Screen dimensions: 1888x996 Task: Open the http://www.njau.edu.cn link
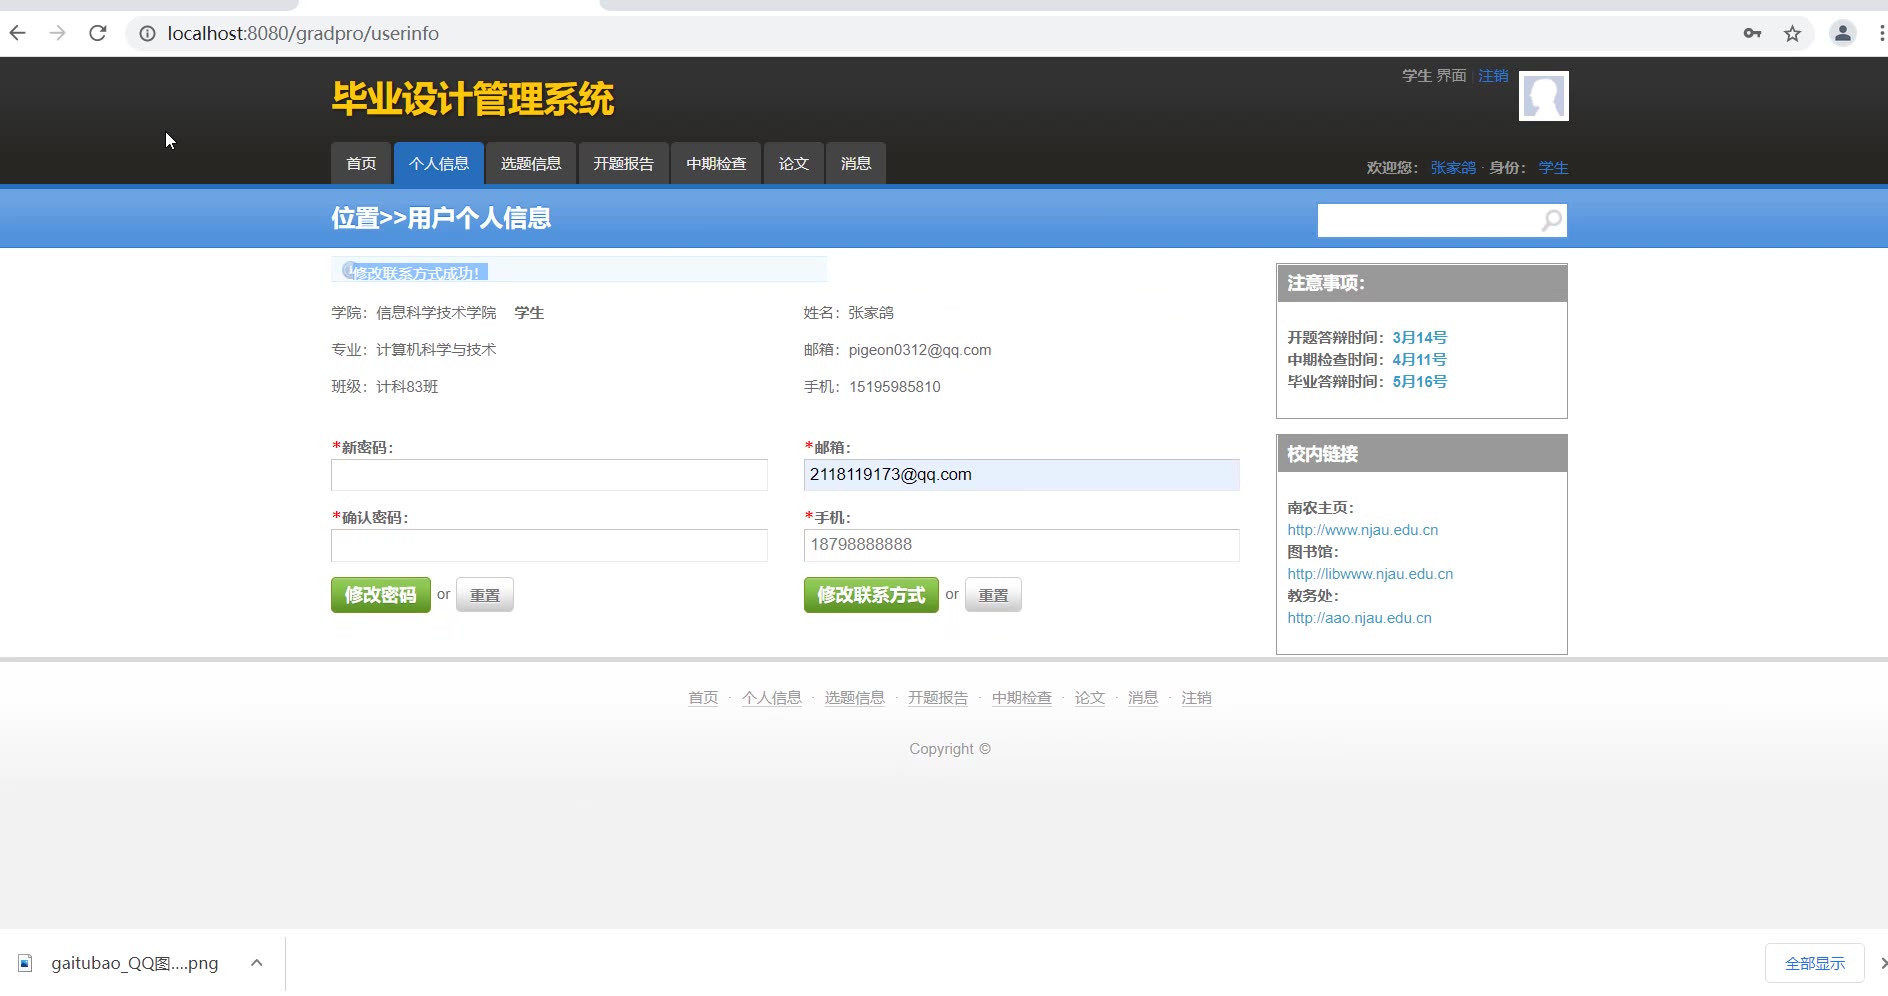1362,530
